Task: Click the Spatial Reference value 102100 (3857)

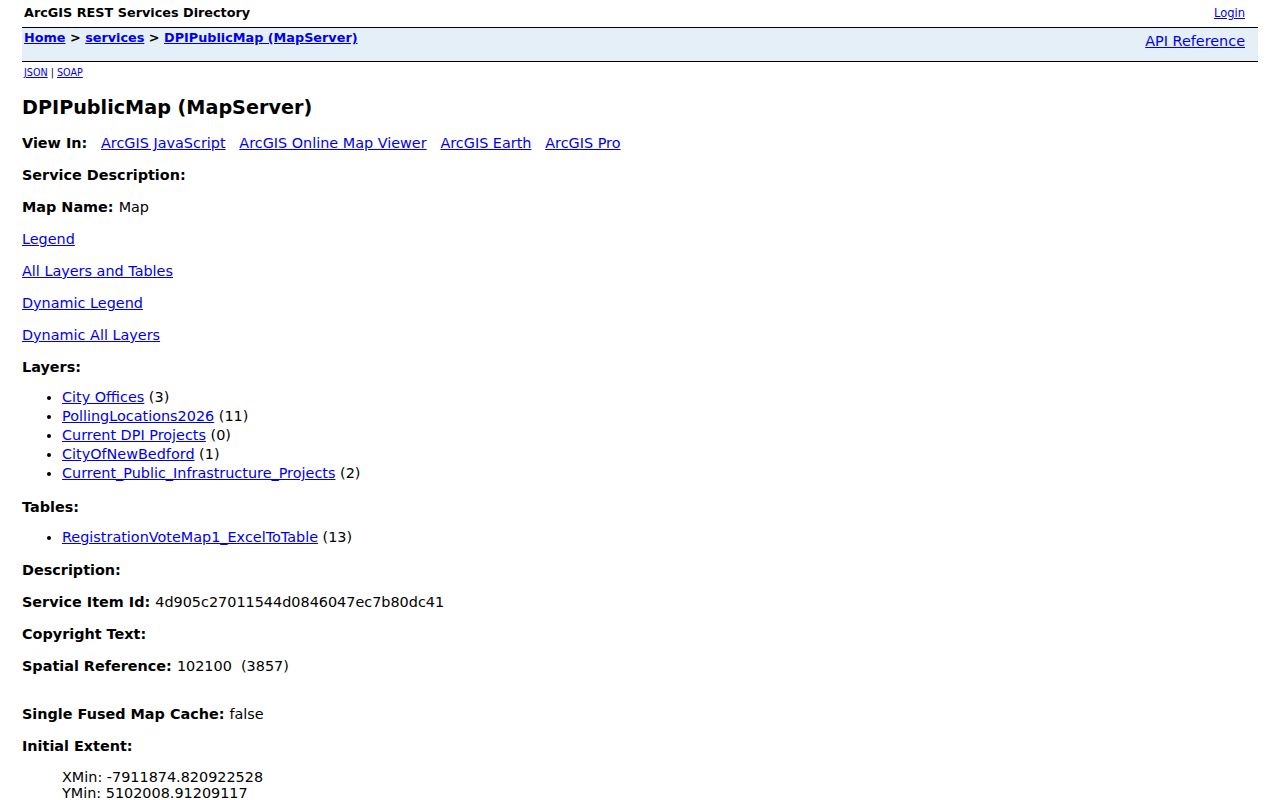Action: [x=233, y=666]
